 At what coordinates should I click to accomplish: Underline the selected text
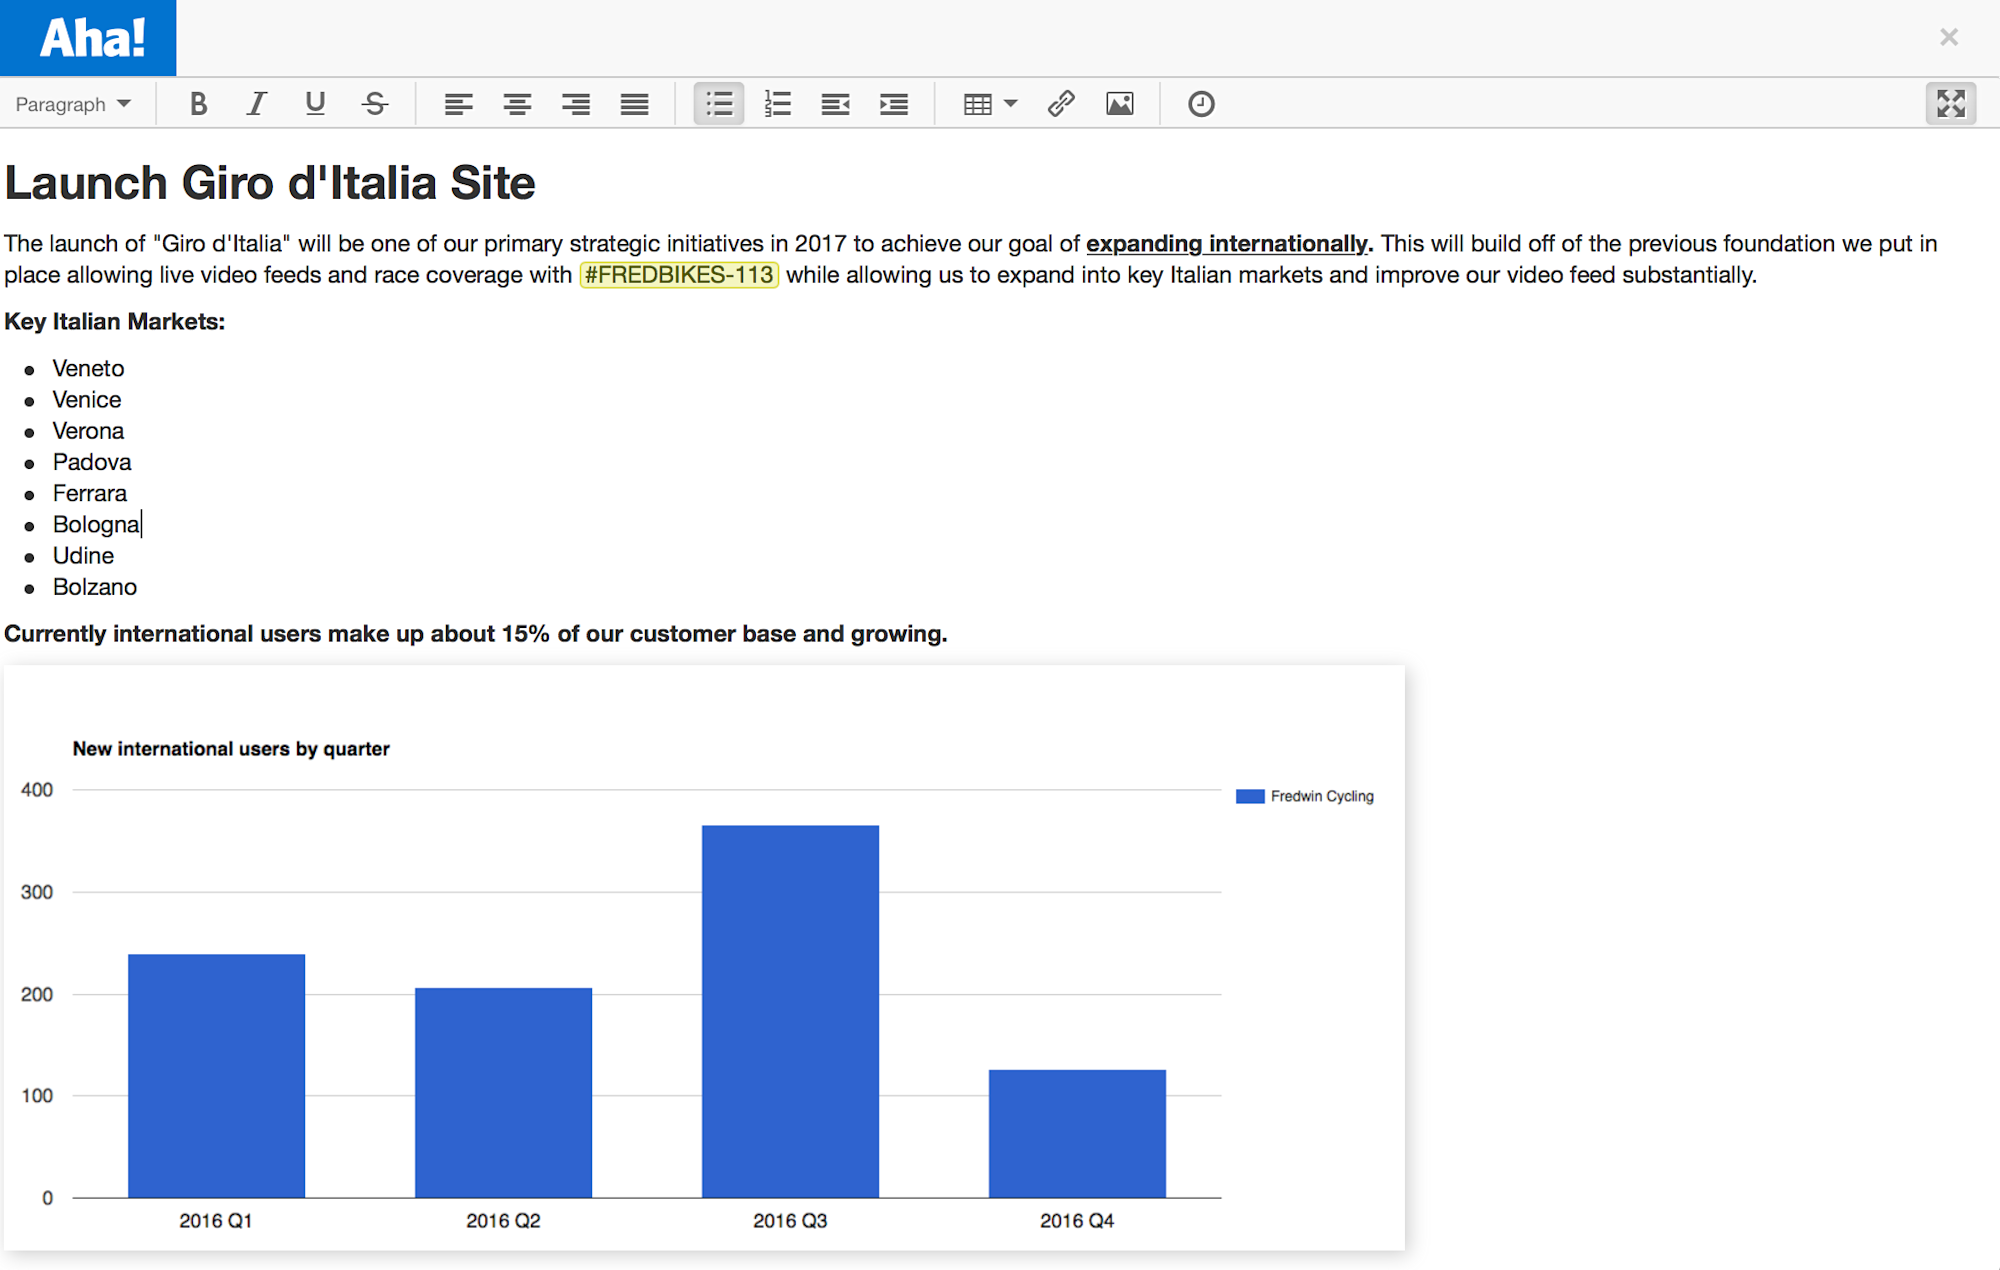315,104
